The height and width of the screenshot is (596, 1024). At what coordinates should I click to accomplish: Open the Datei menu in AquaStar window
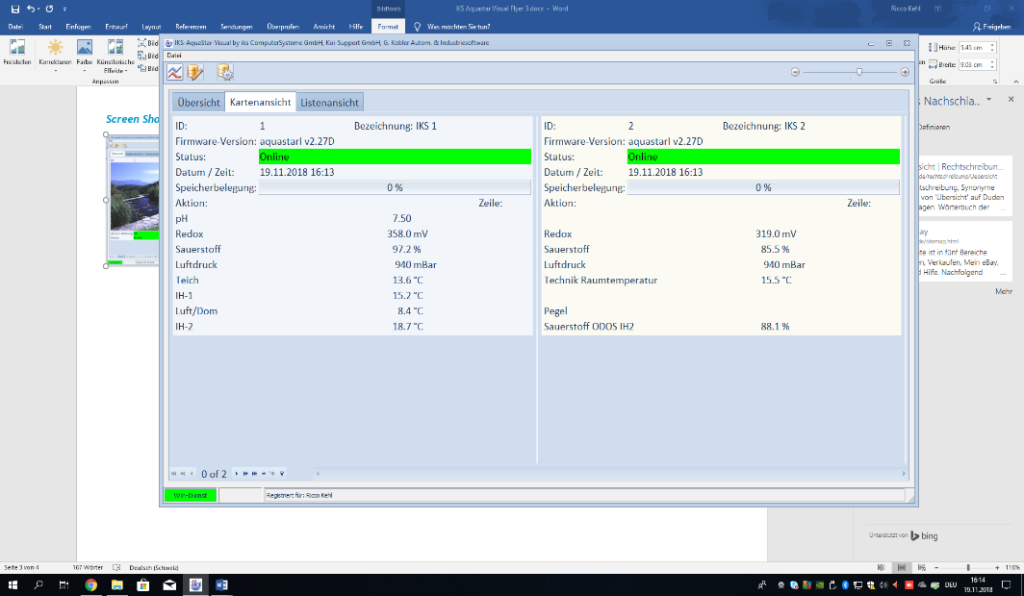174,56
